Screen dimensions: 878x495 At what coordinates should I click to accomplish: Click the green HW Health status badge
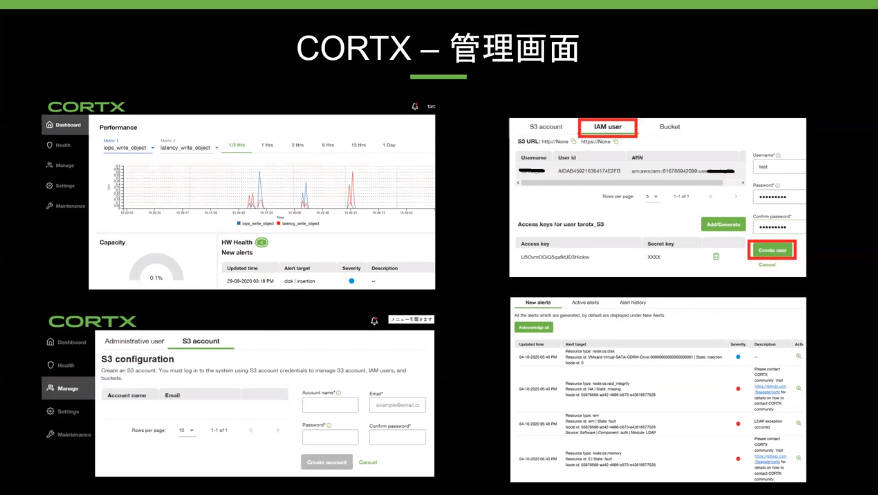coord(261,242)
